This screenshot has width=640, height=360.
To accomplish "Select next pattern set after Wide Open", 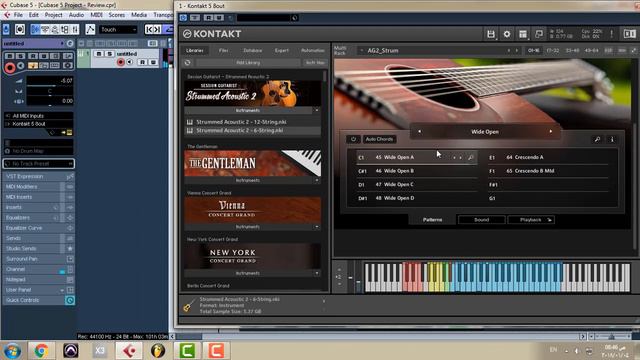I will [x=551, y=131].
